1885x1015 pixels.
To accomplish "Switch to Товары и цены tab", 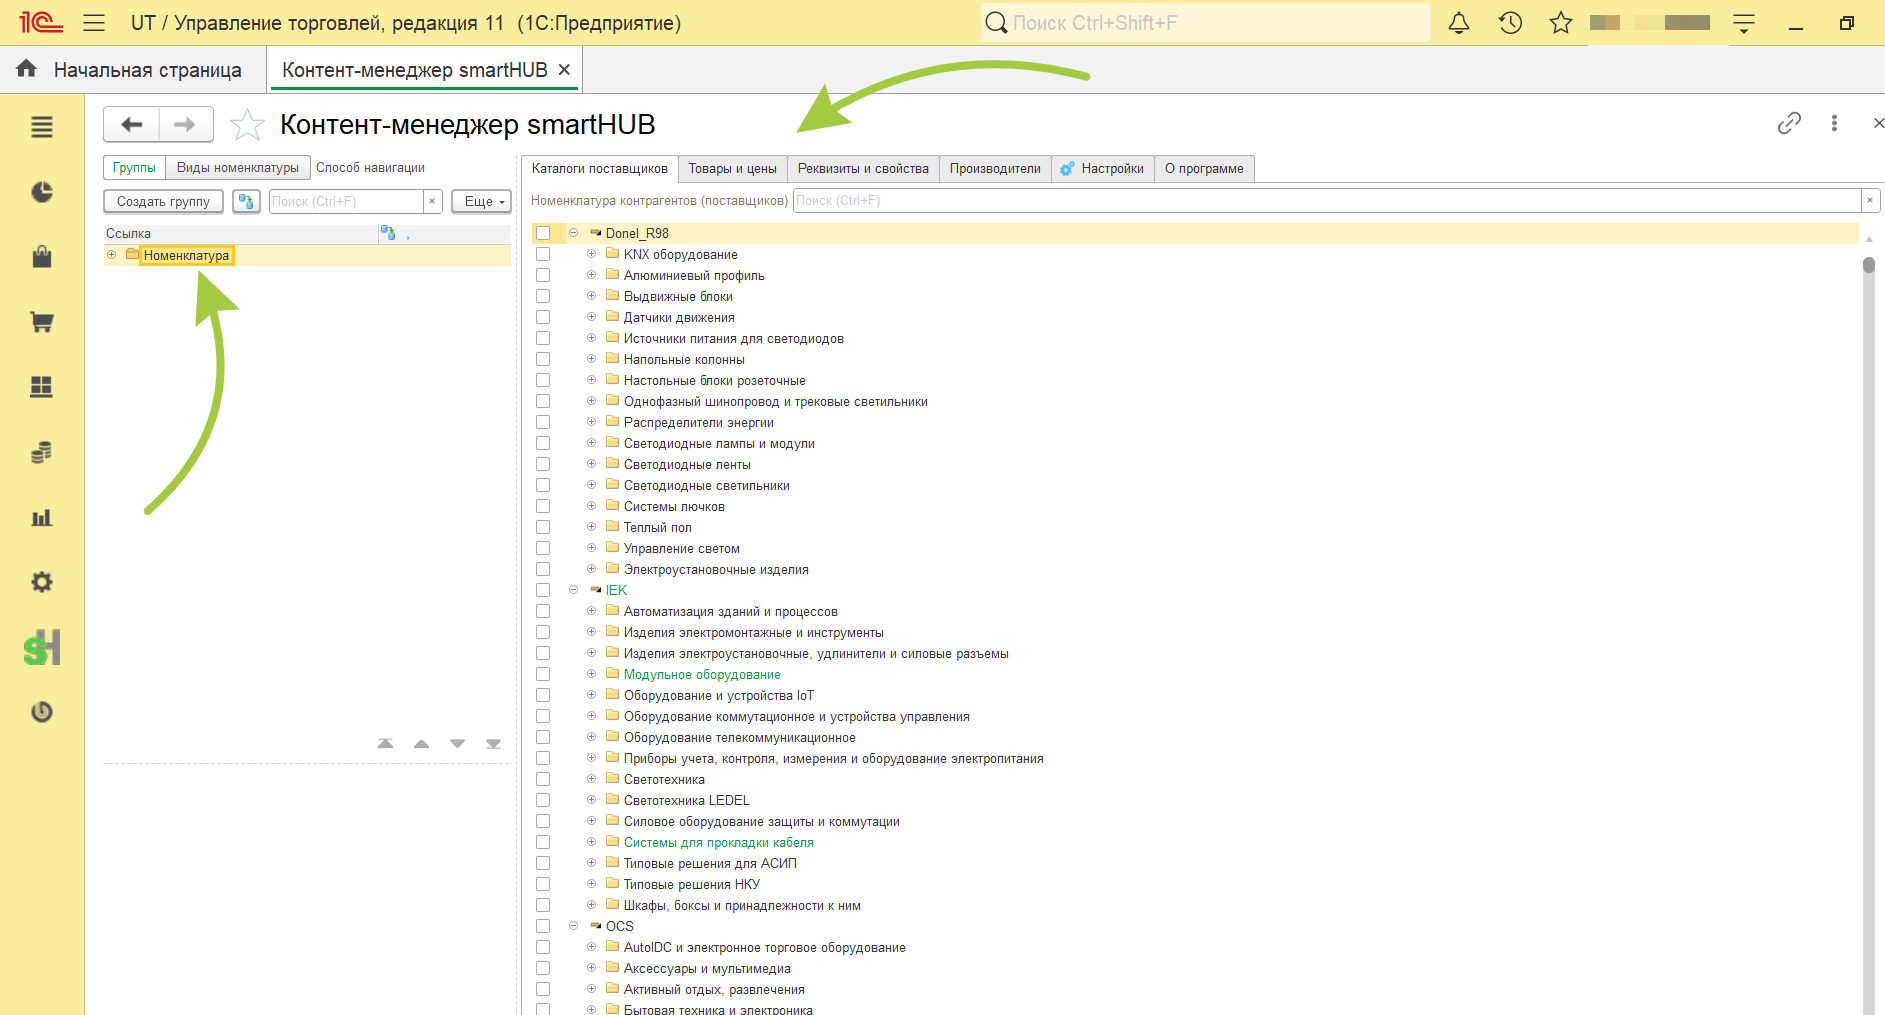I will (732, 169).
